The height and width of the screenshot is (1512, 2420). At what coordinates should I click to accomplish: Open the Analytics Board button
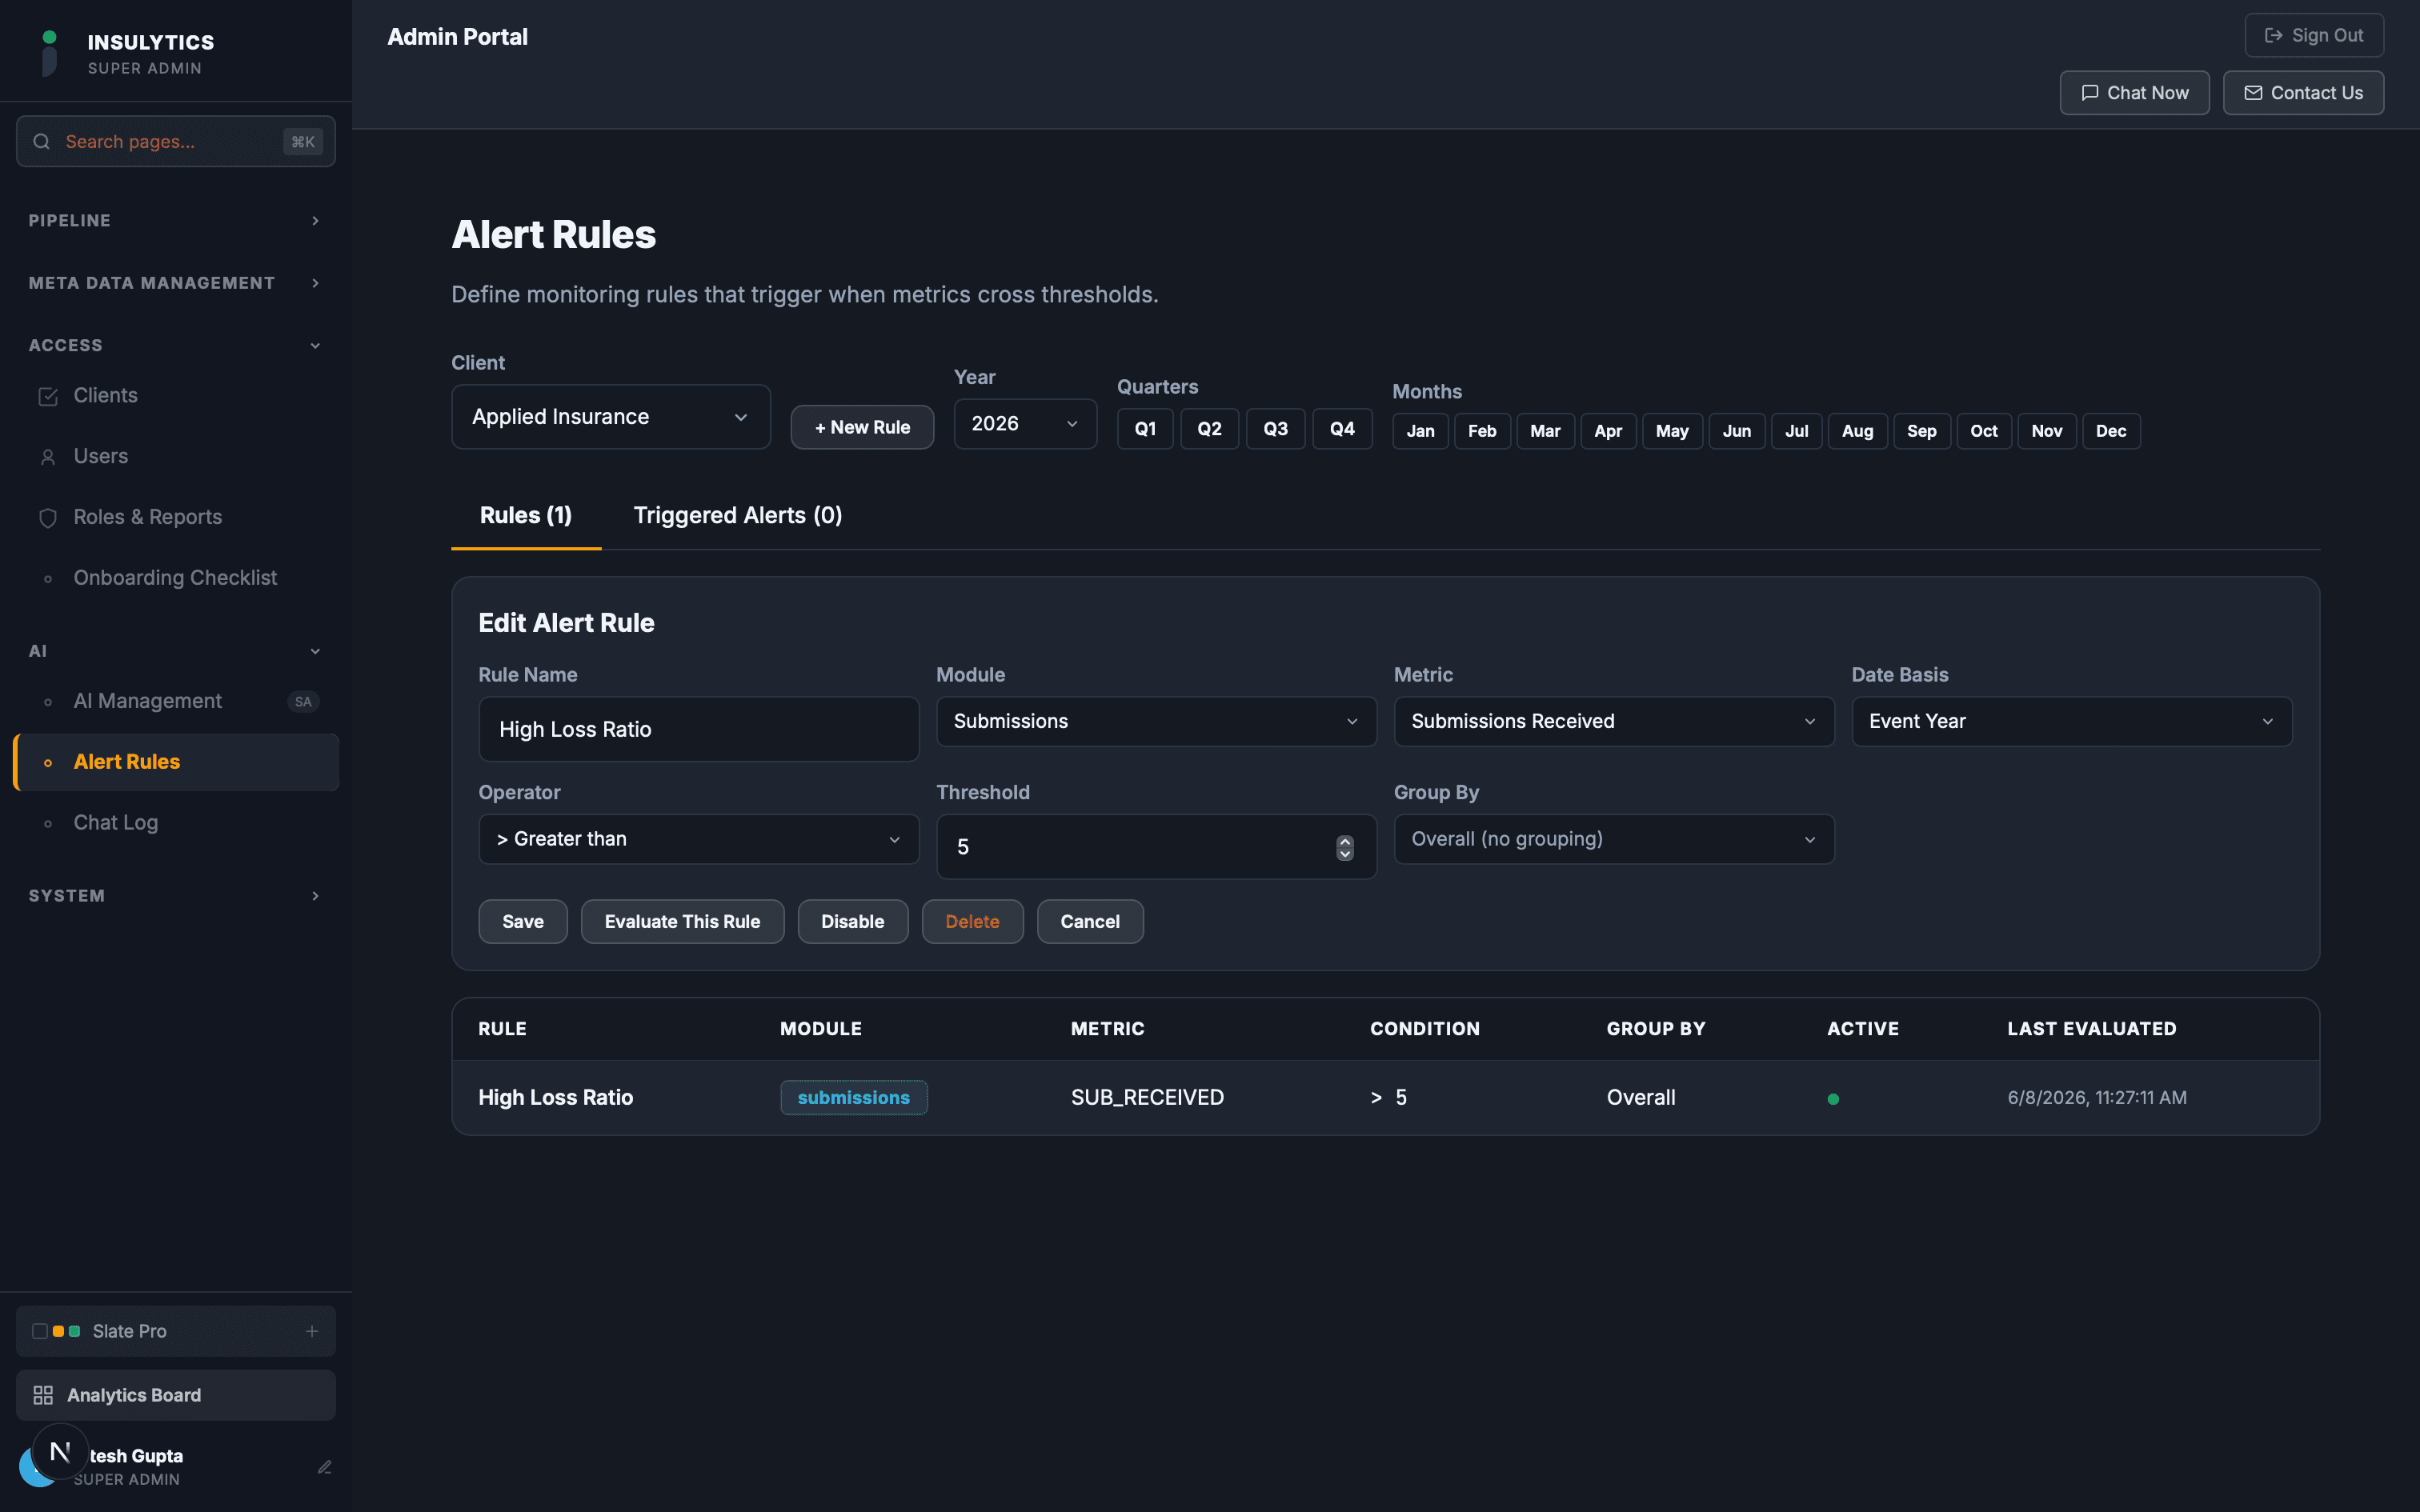[176, 1395]
